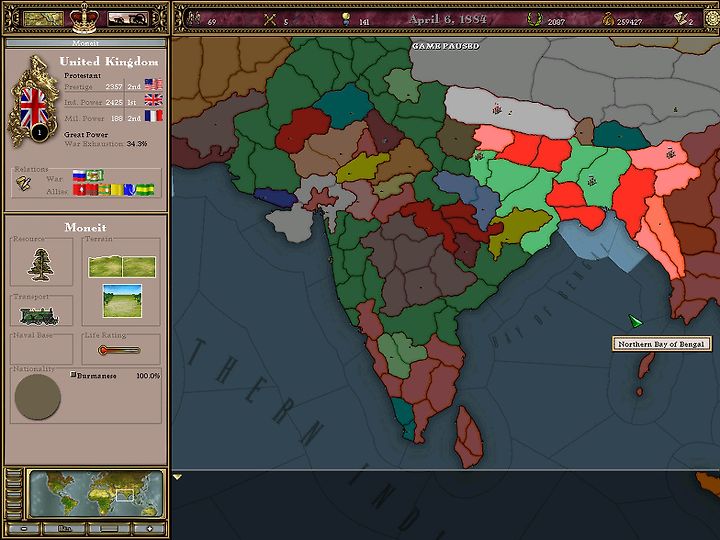Open the terrain map view button
The image size is (720, 540).
click(x=43, y=19)
